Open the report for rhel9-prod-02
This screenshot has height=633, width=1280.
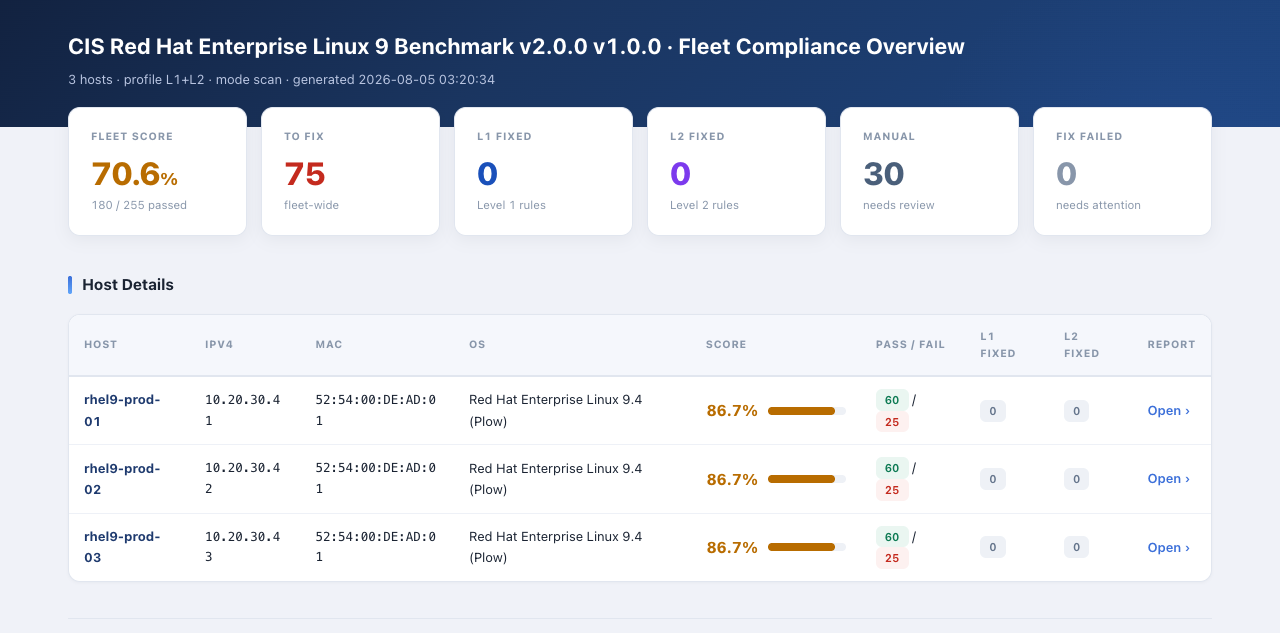point(1168,479)
